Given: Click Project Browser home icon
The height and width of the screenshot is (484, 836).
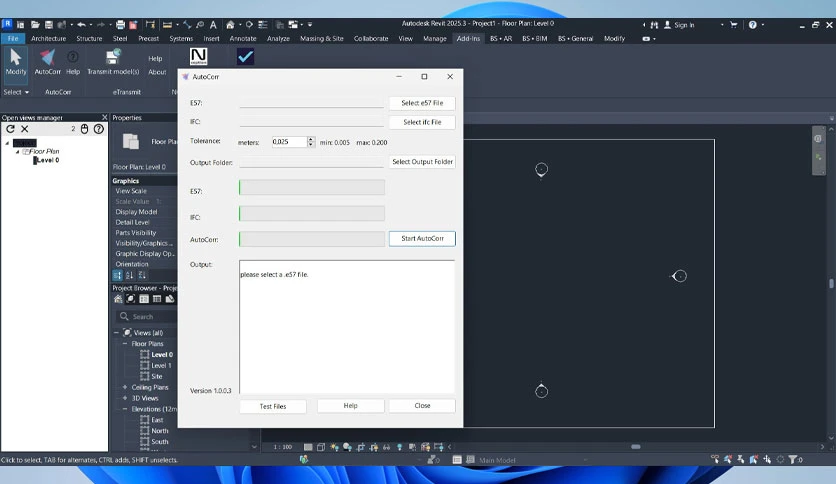Looking at the screenshot, I should pos(118,299).
